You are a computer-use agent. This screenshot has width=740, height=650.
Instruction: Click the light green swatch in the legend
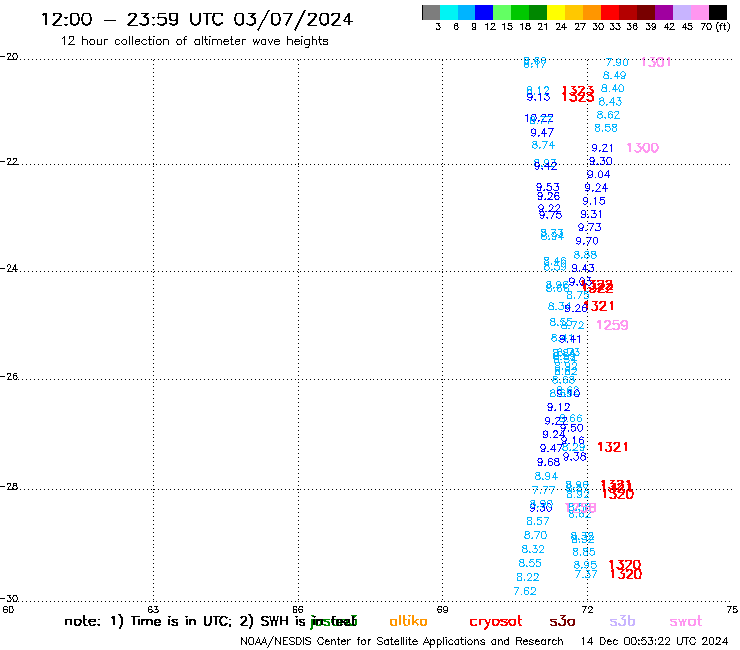coord(502,12)
